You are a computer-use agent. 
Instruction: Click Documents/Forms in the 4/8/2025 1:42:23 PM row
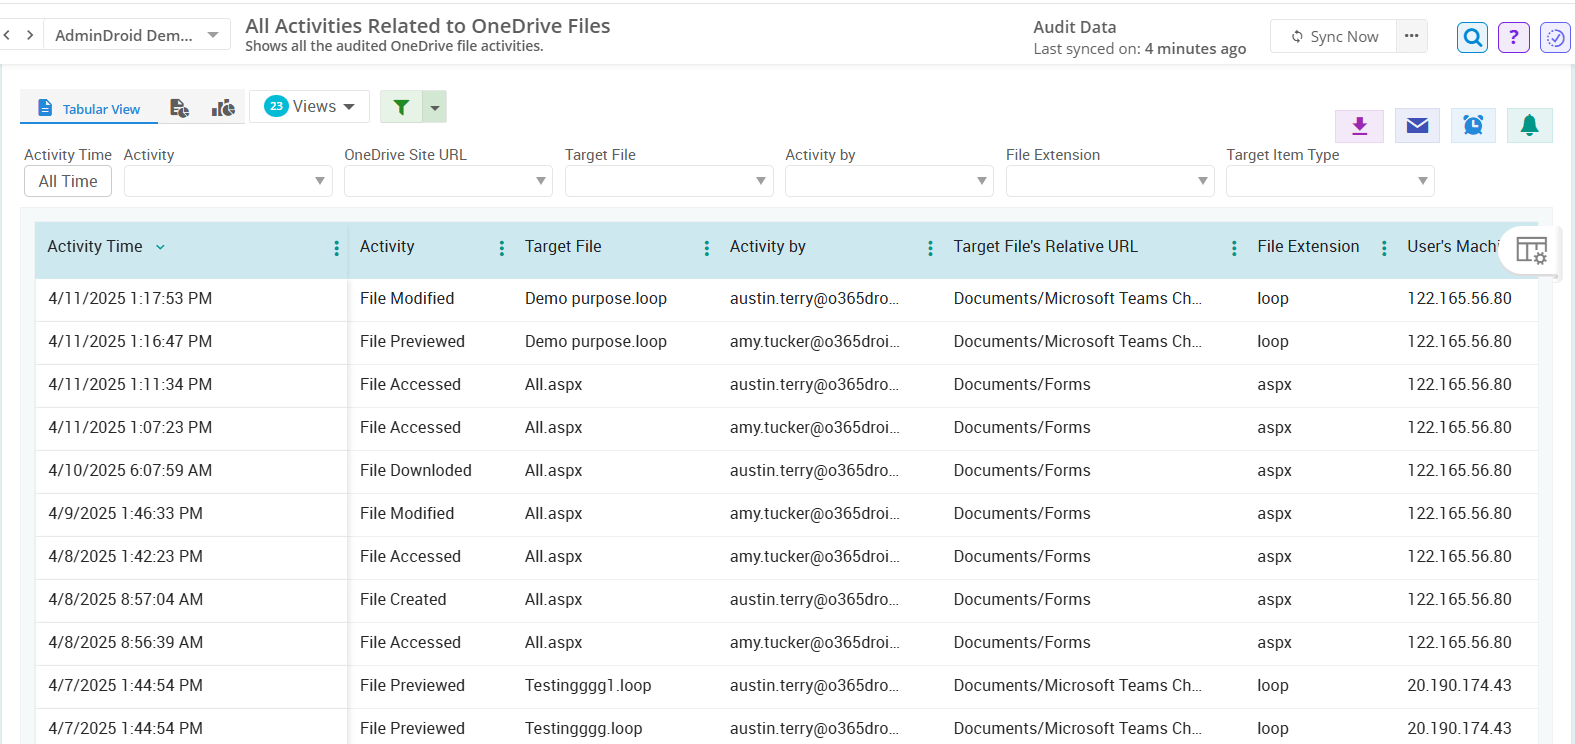pos(1022,557)
